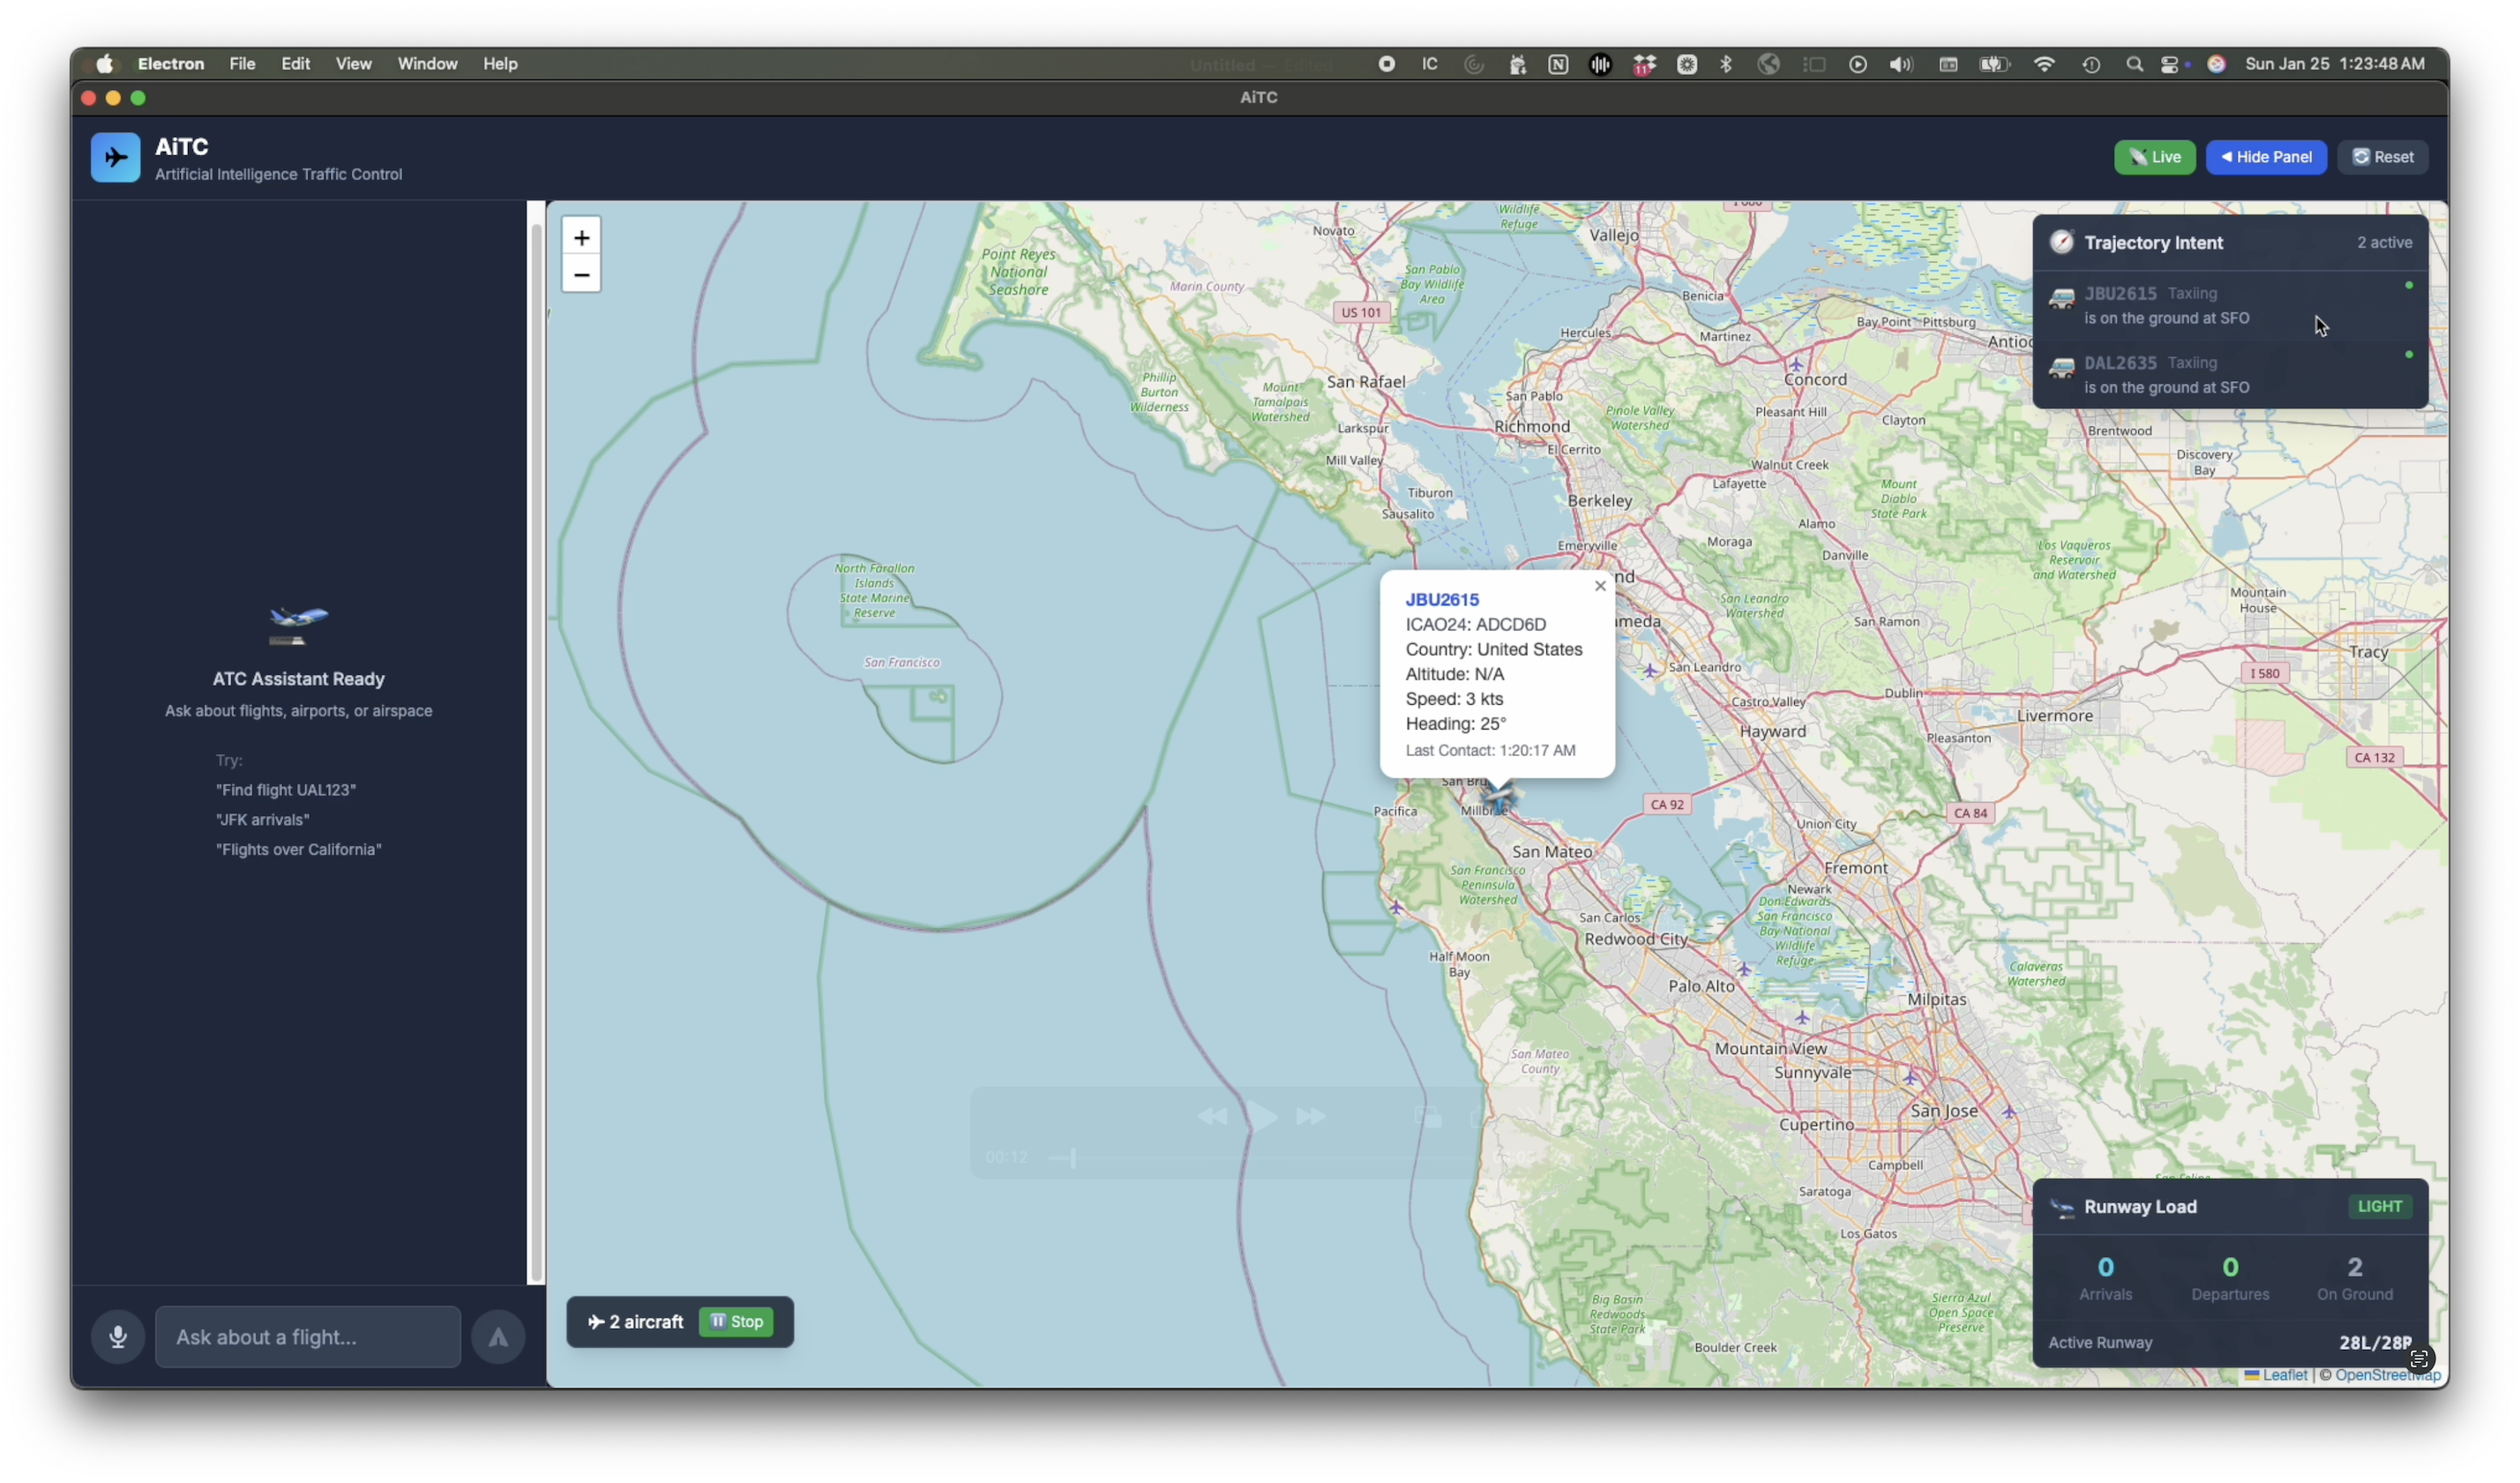2520x1483 pixels.
Task: Click the microphone voice input icon
Action: 118,1336
